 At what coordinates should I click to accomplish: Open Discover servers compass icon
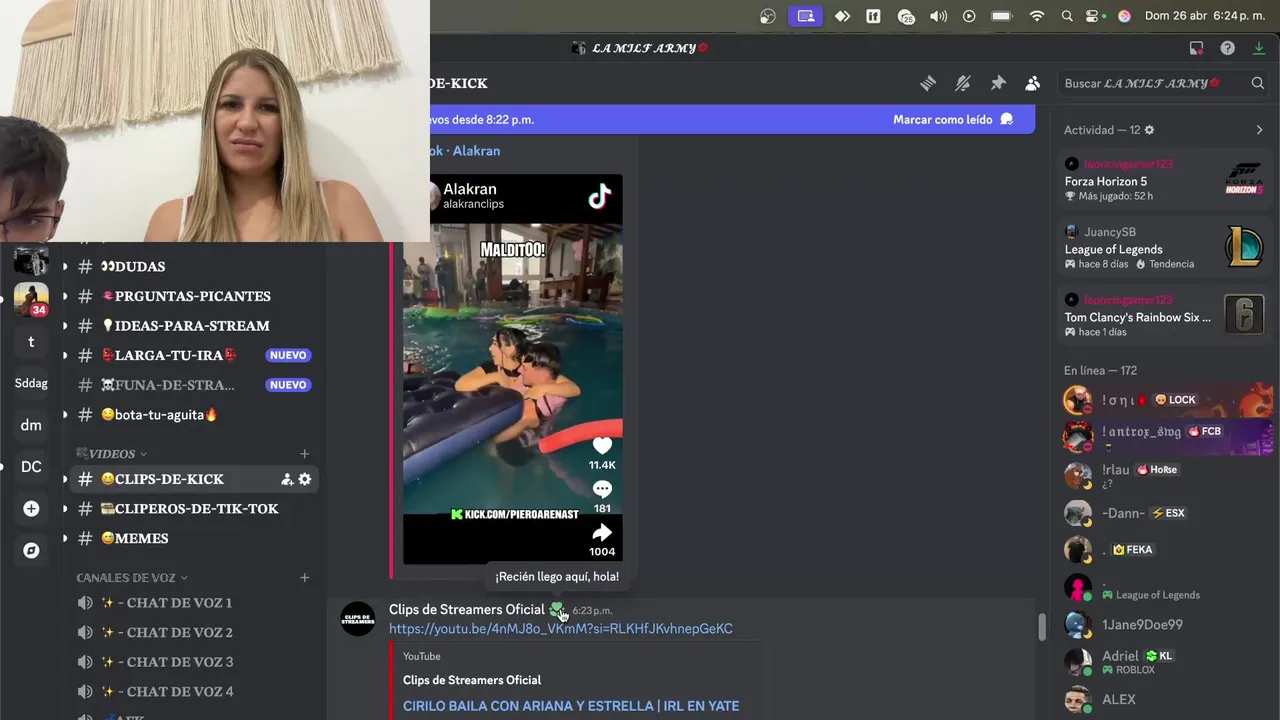(31, 551)
